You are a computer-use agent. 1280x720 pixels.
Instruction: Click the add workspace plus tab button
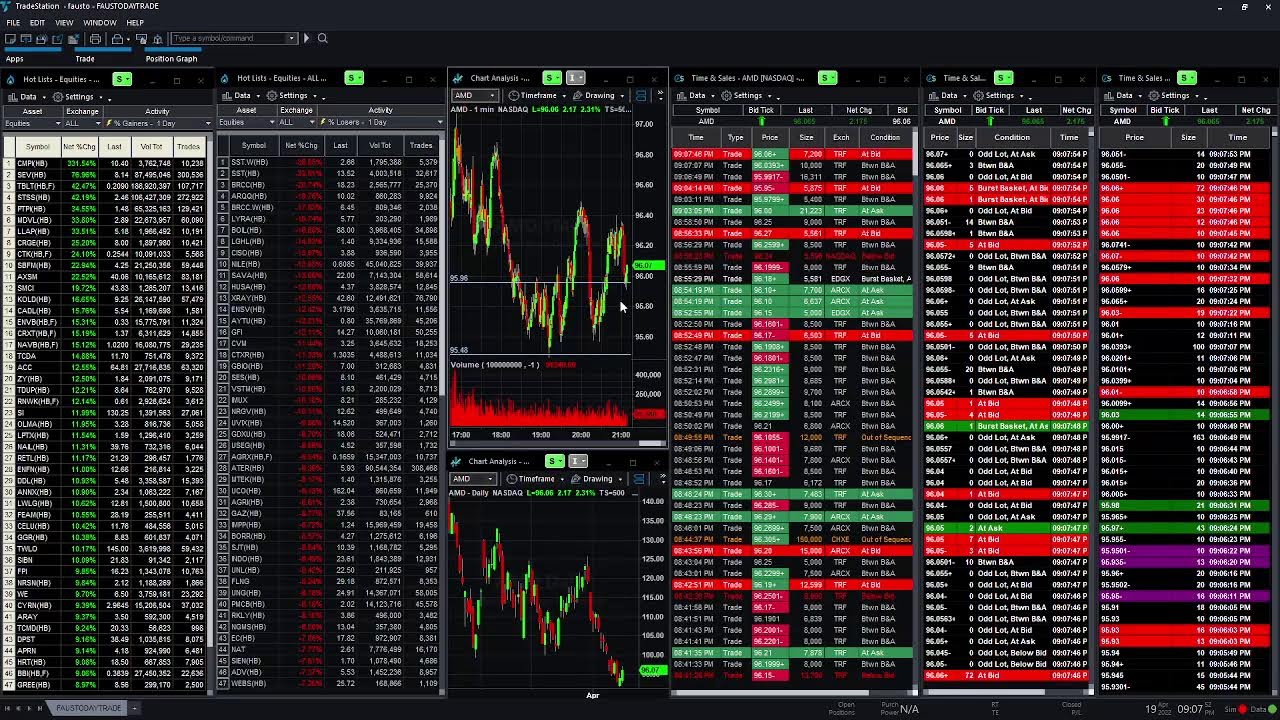click(x=132, y=708)
